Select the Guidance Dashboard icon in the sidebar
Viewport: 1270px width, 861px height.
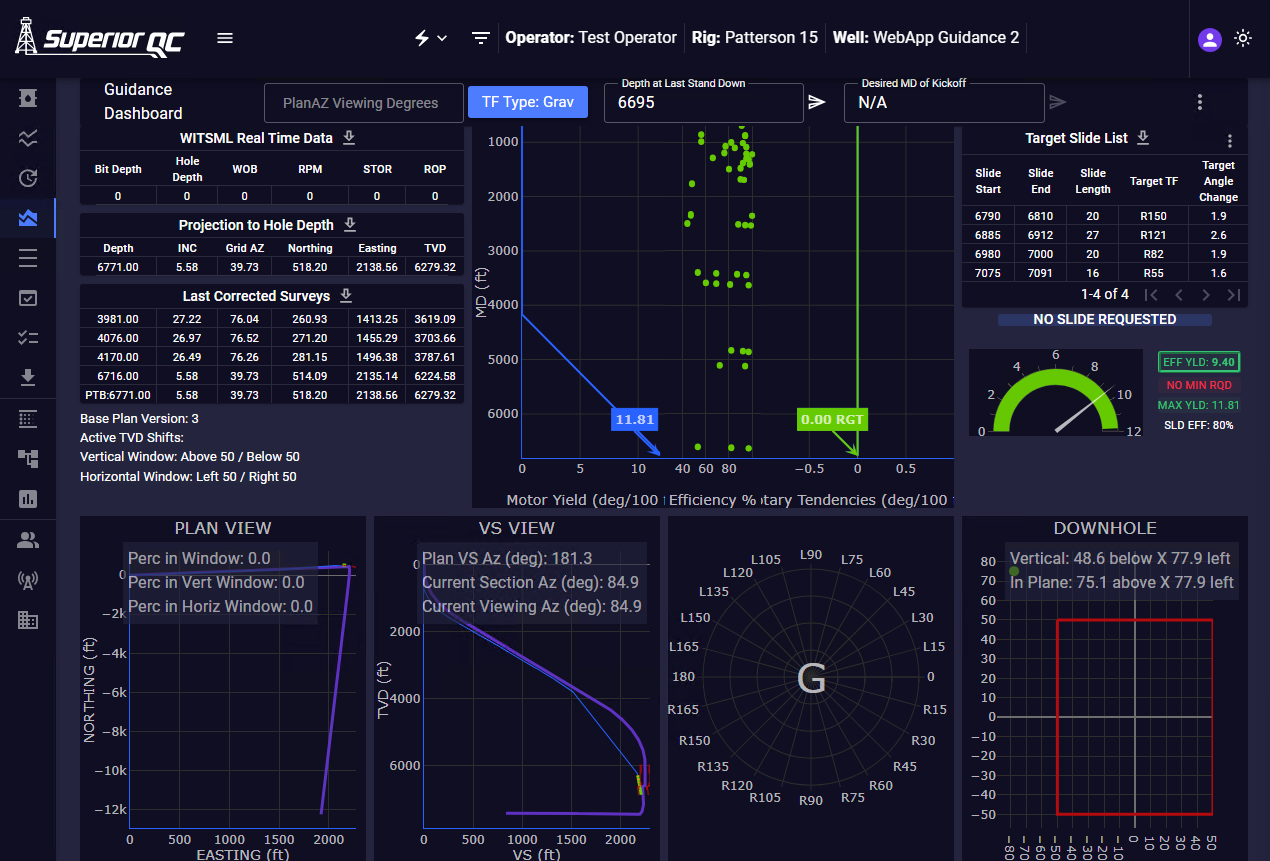pos(28,218)
